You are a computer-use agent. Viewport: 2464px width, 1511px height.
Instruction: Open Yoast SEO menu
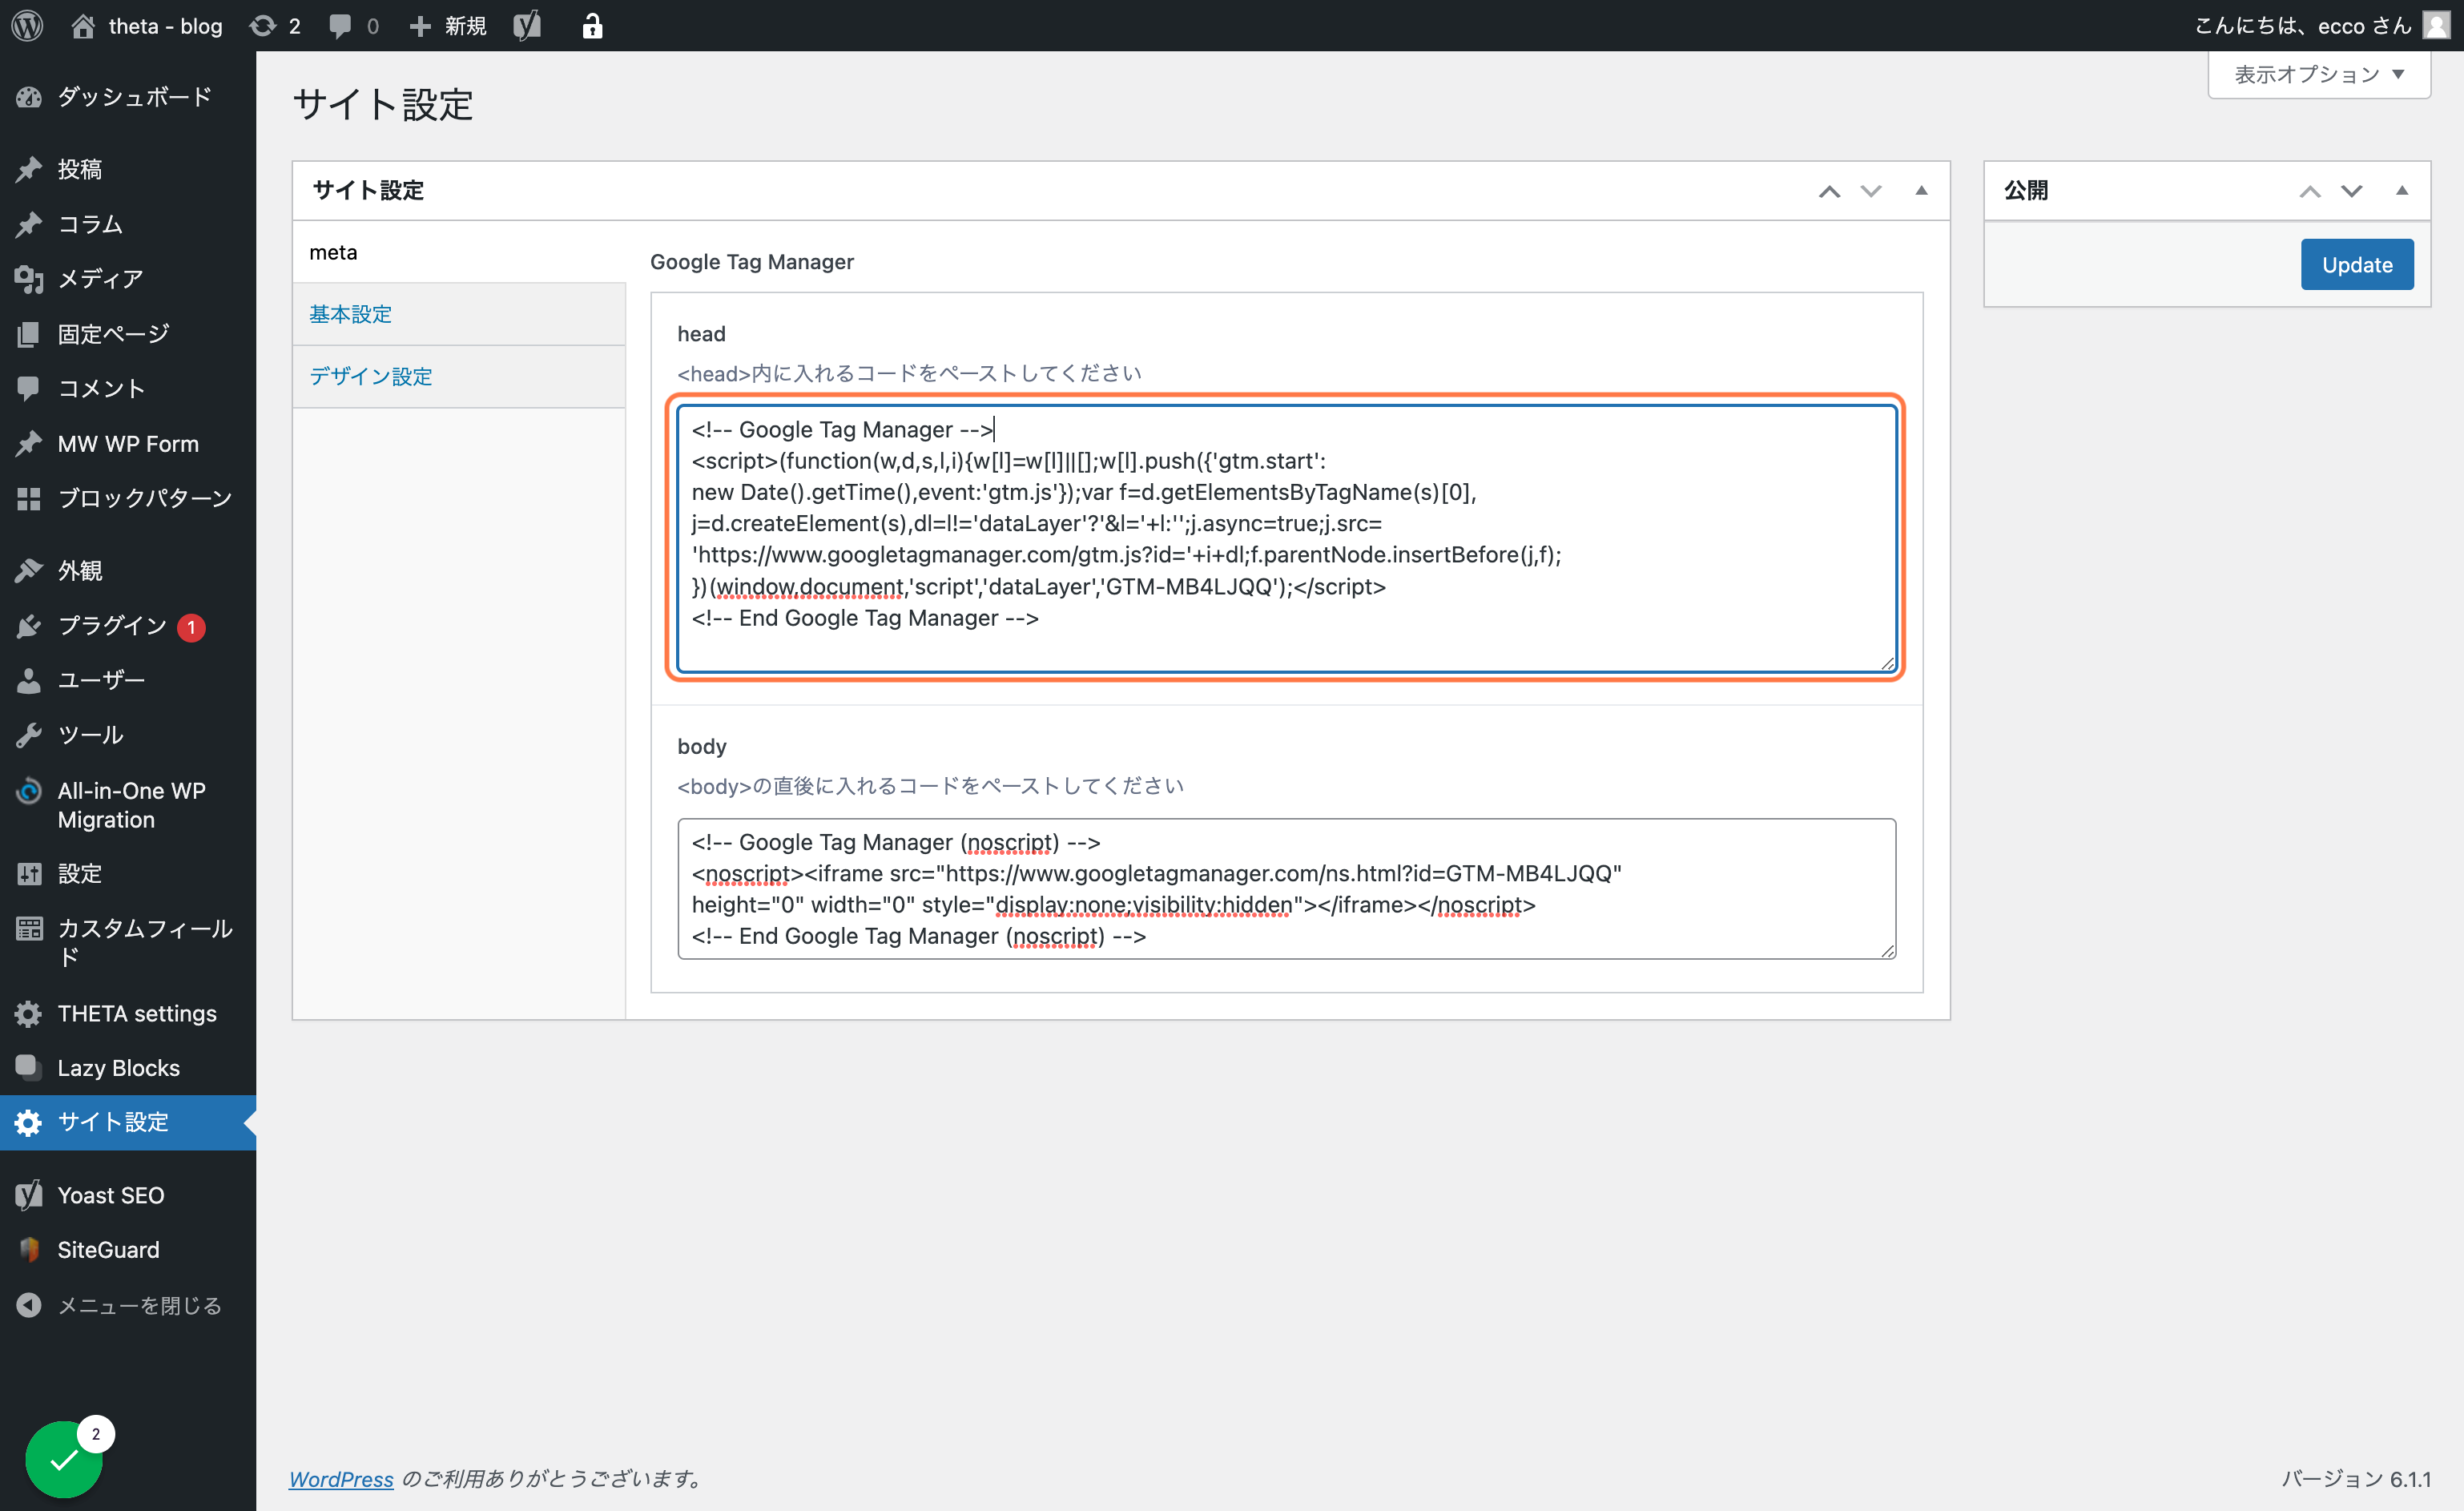(x=128, y=1196)
